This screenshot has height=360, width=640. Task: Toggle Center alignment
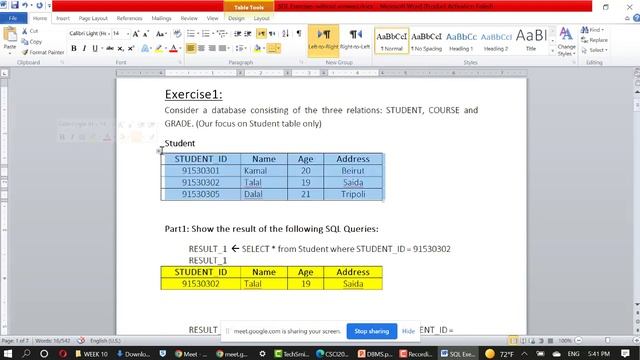click(x=201, y=48)
